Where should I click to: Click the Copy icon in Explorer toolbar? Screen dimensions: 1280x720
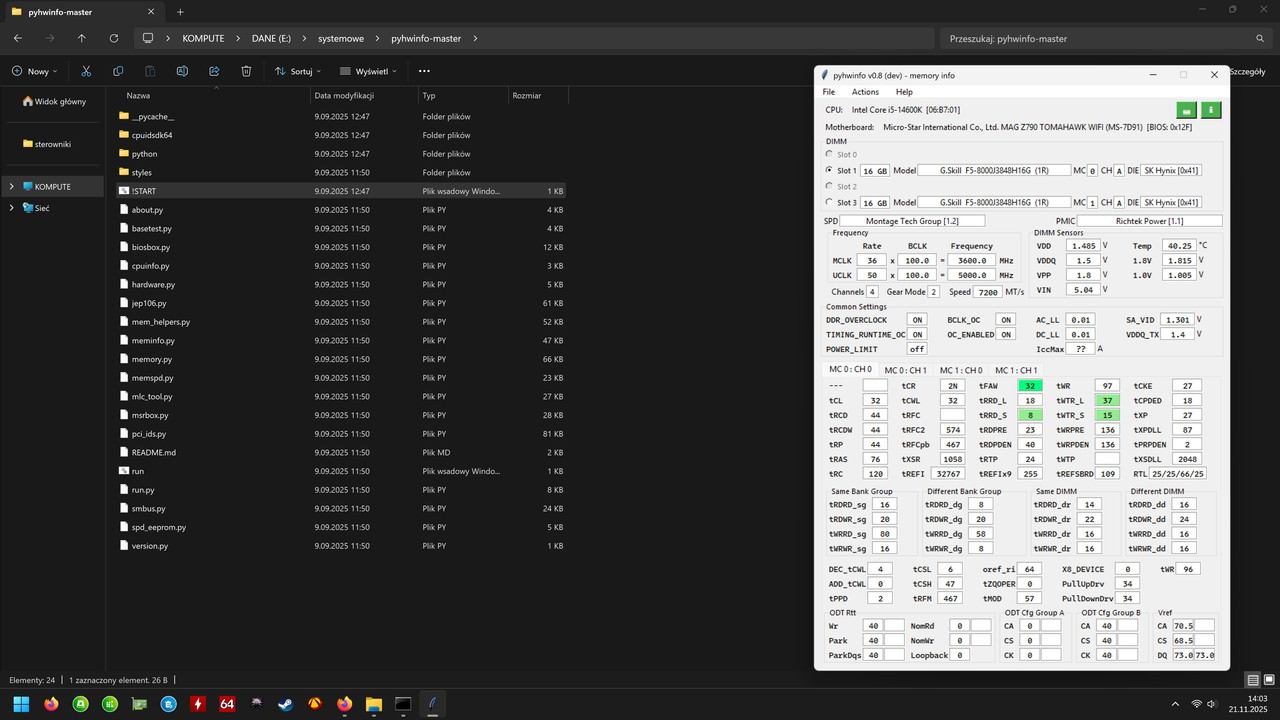pos(118,71)
